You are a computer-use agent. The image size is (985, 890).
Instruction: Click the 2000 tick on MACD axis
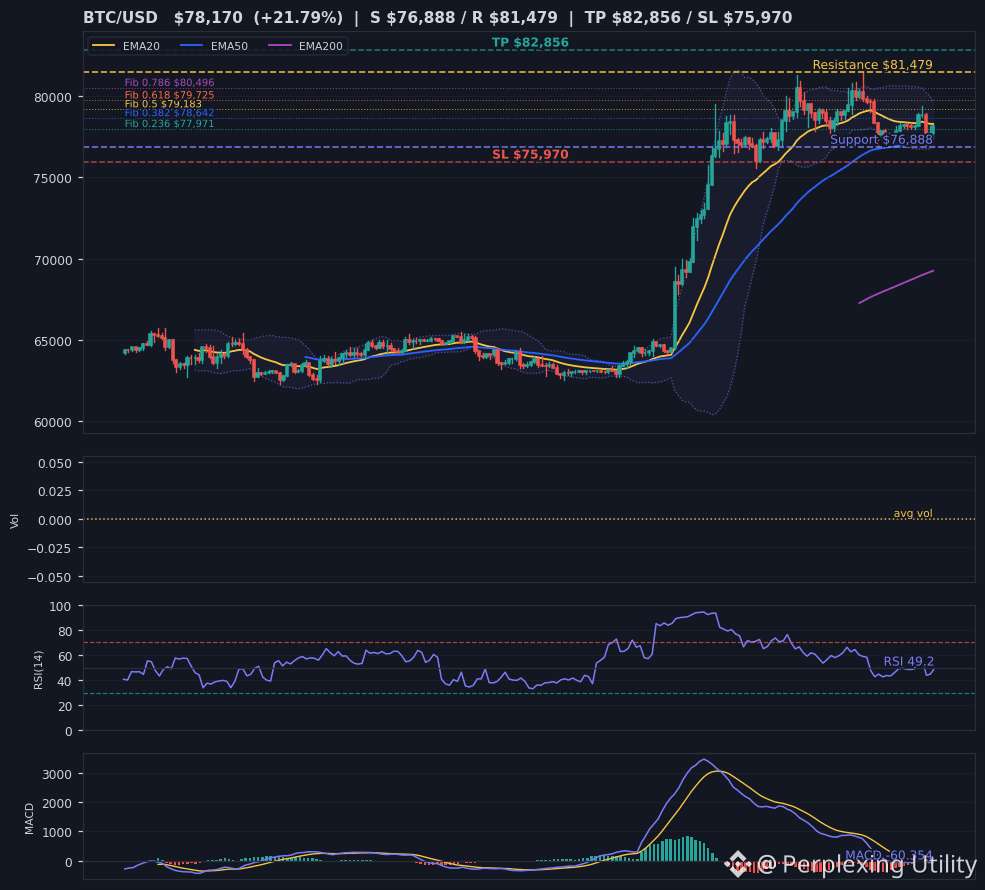57,803
